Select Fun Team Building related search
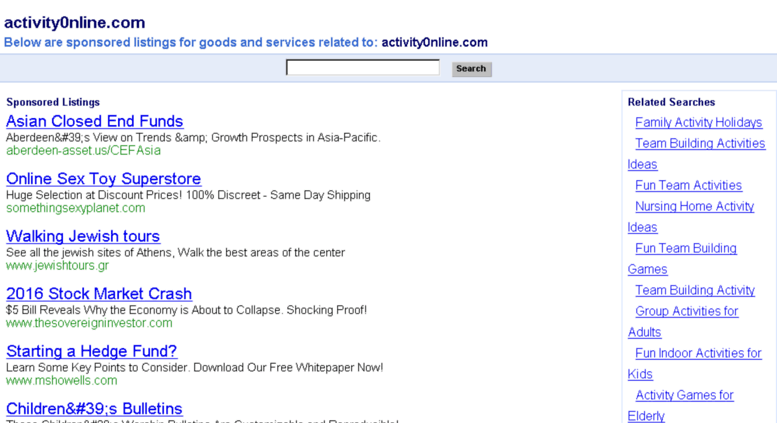Viewport: 777px width, 423px height. pyautogui.click(x=685, y=249)
